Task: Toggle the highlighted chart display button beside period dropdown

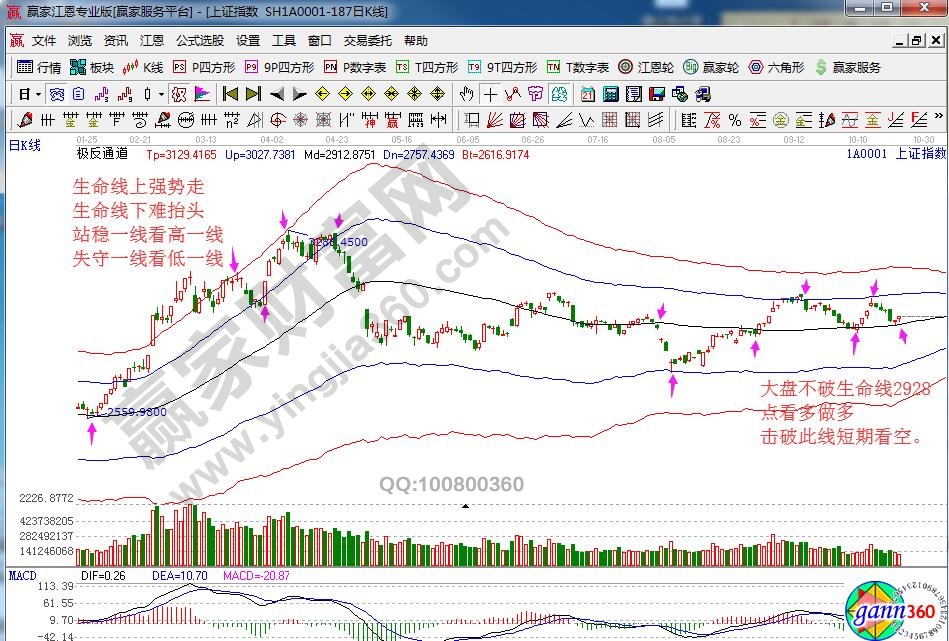Action: coord(57,94)
